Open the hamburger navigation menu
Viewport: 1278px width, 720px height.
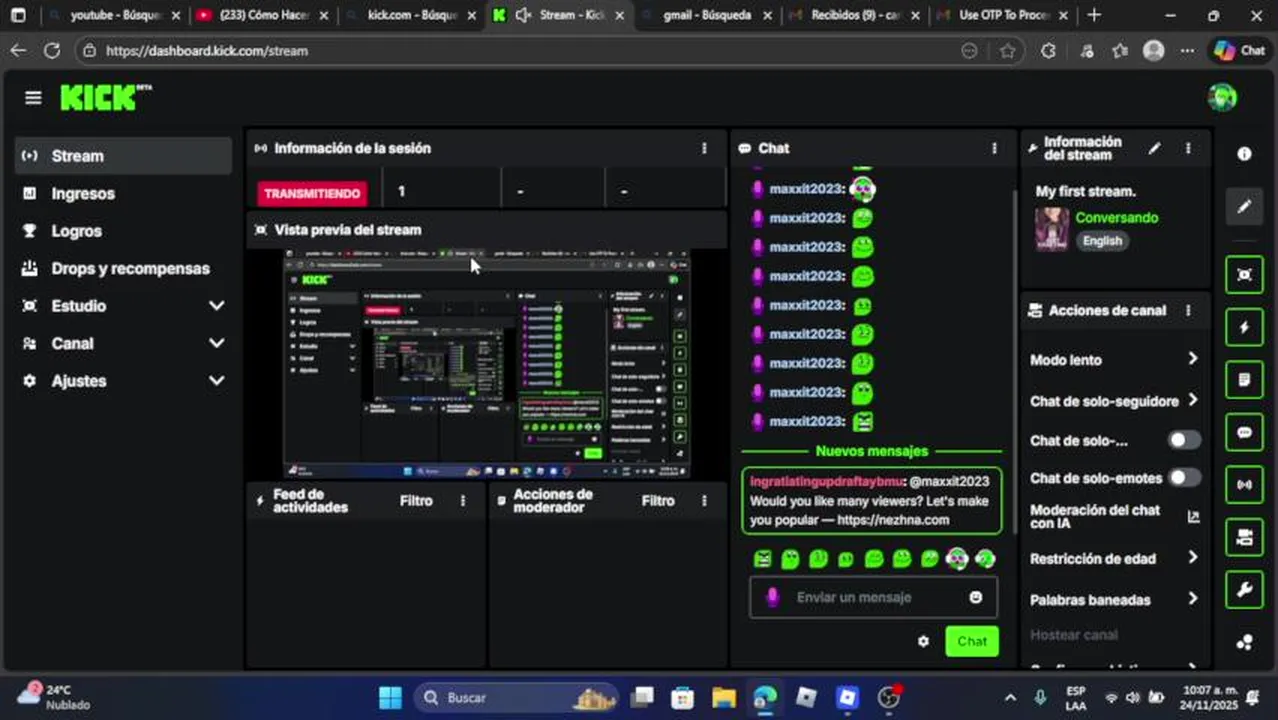pos(33,97)
